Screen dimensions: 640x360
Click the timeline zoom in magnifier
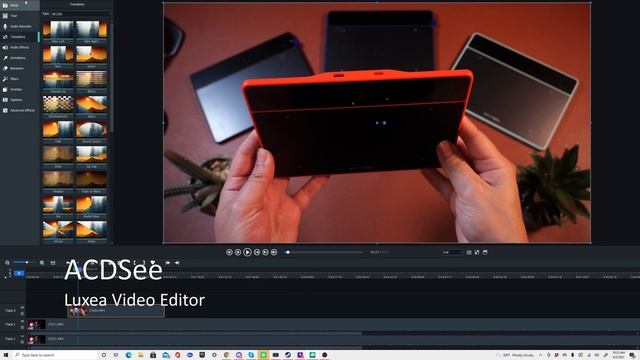[42, 263]
